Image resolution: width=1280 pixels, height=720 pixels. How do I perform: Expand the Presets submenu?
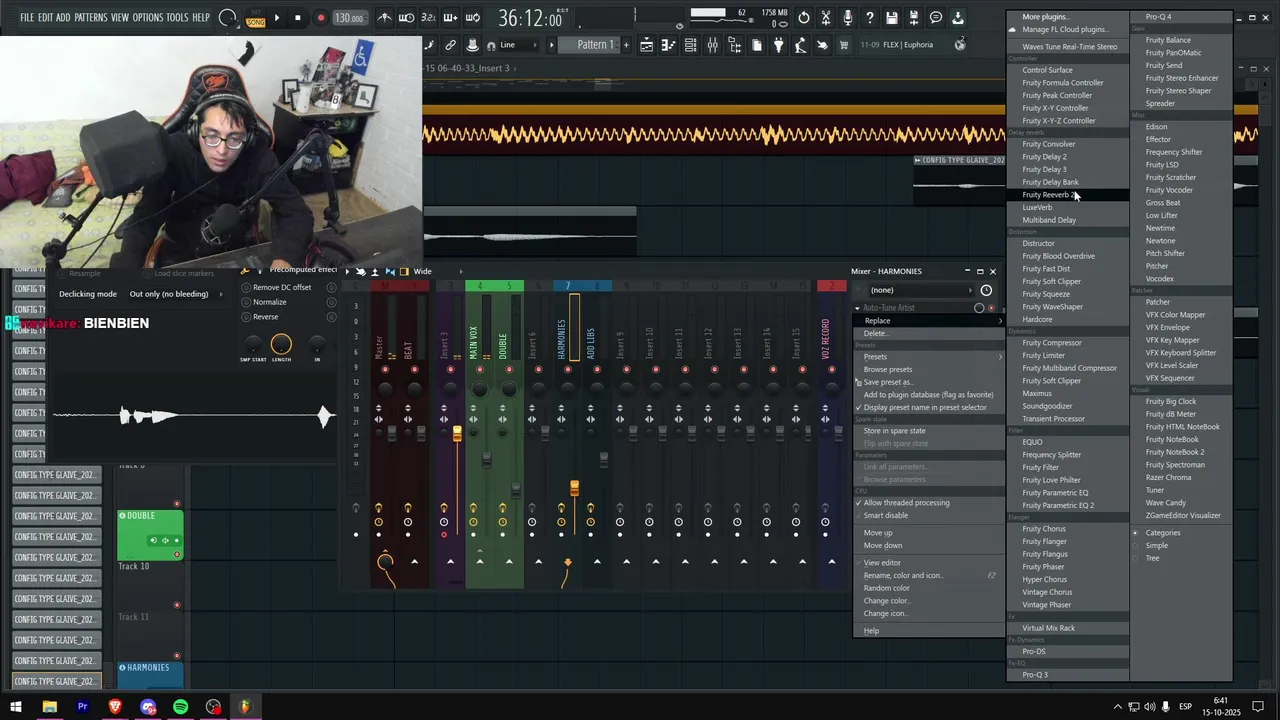click(x=929, y=357)
